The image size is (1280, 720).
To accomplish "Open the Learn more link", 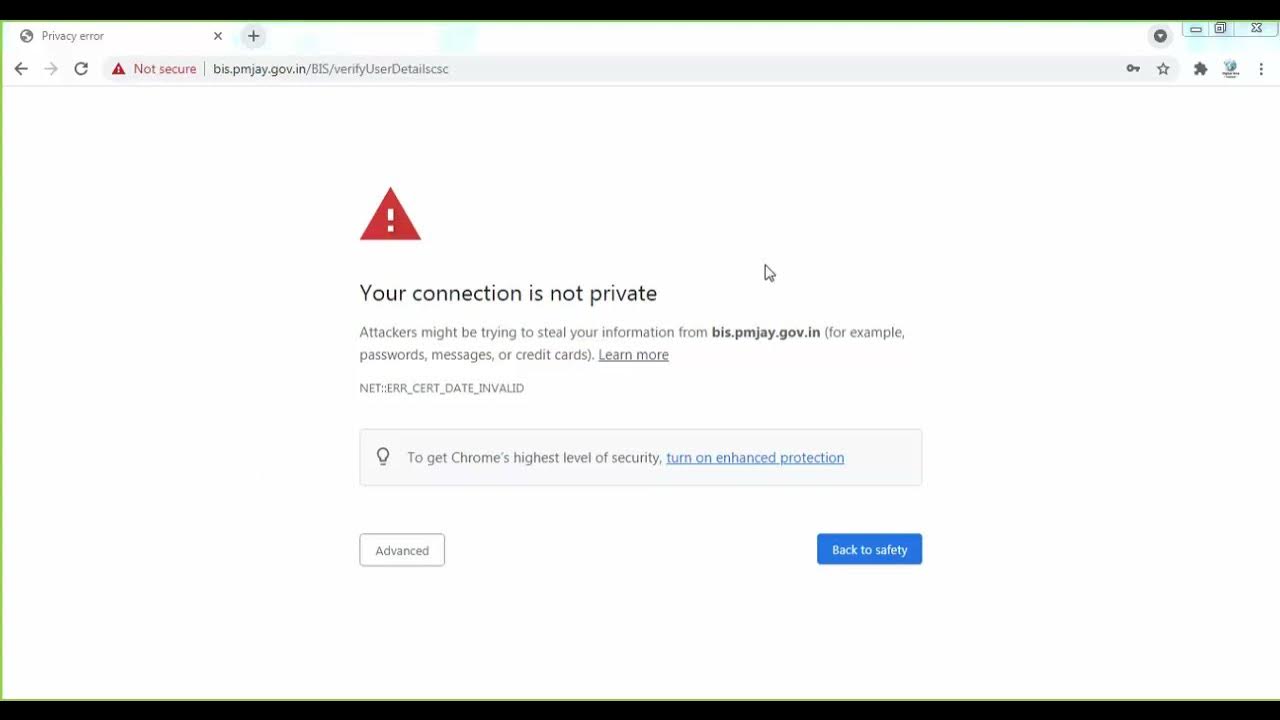I will [633, 355].
